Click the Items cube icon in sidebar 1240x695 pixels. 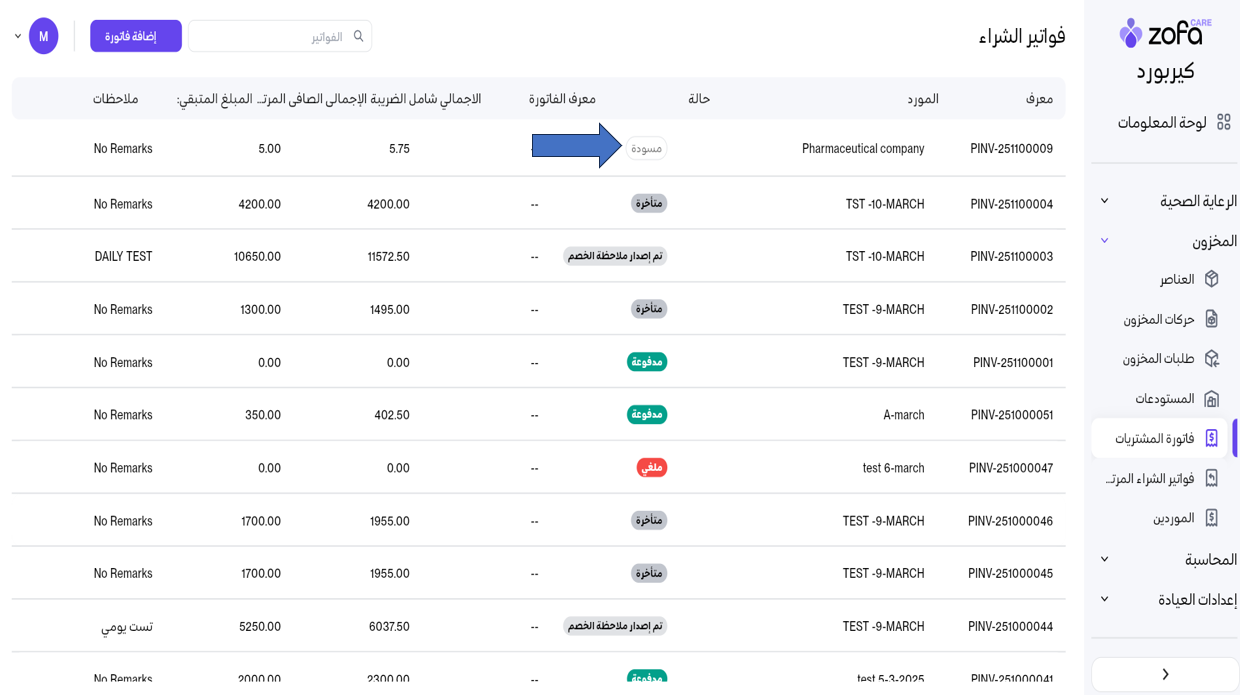[x=1211, y=279]
